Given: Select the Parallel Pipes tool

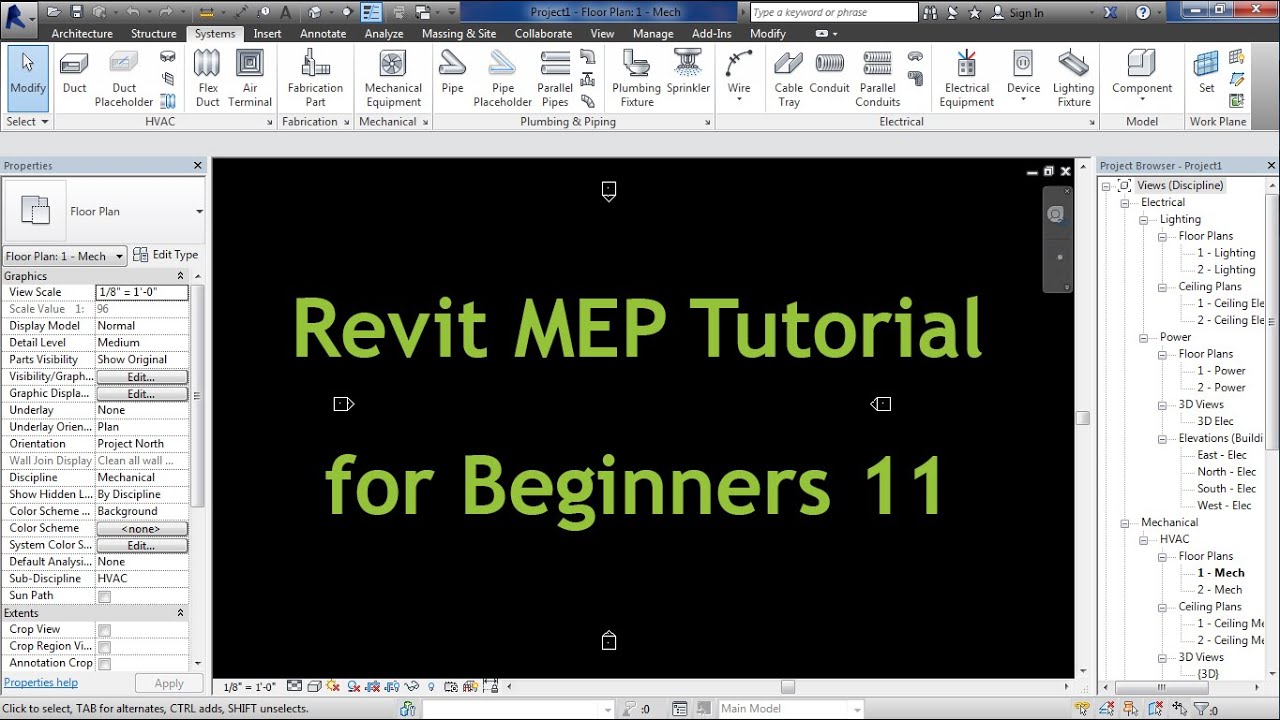Looking at the screenshot, I should (555, 78).
